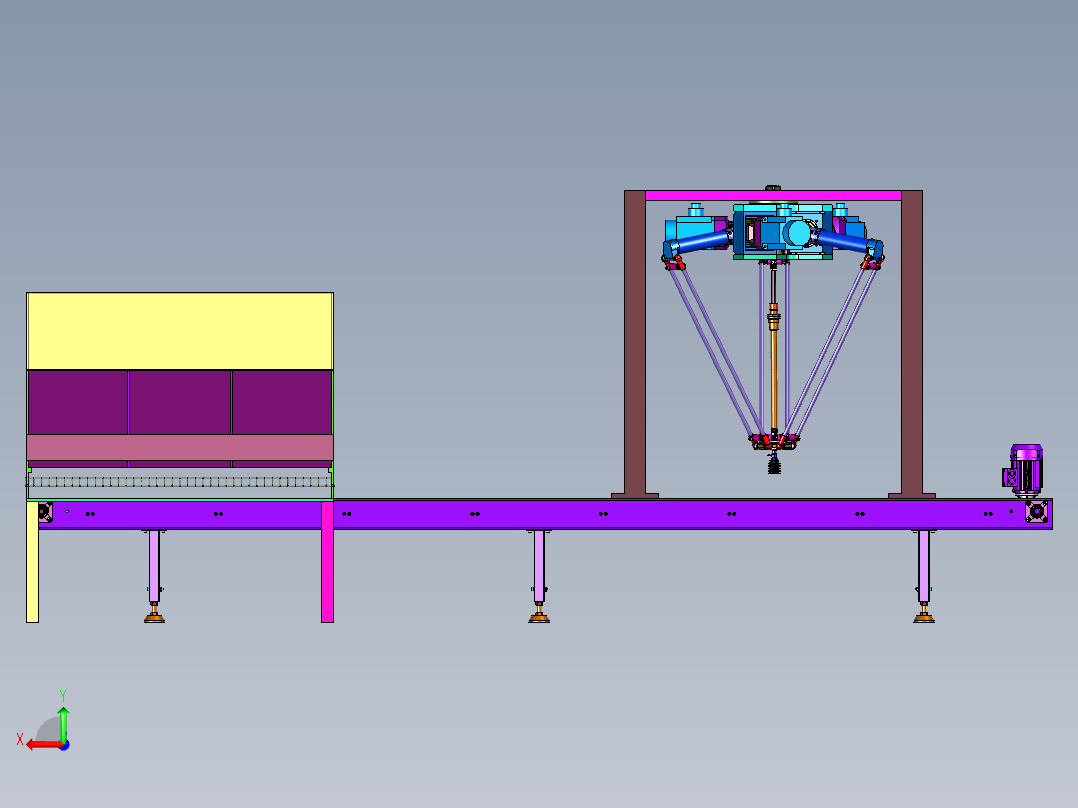The image size is (1078, 808).
Task: Select the yellow top cover of the tunnel hood
Action: 180,331
